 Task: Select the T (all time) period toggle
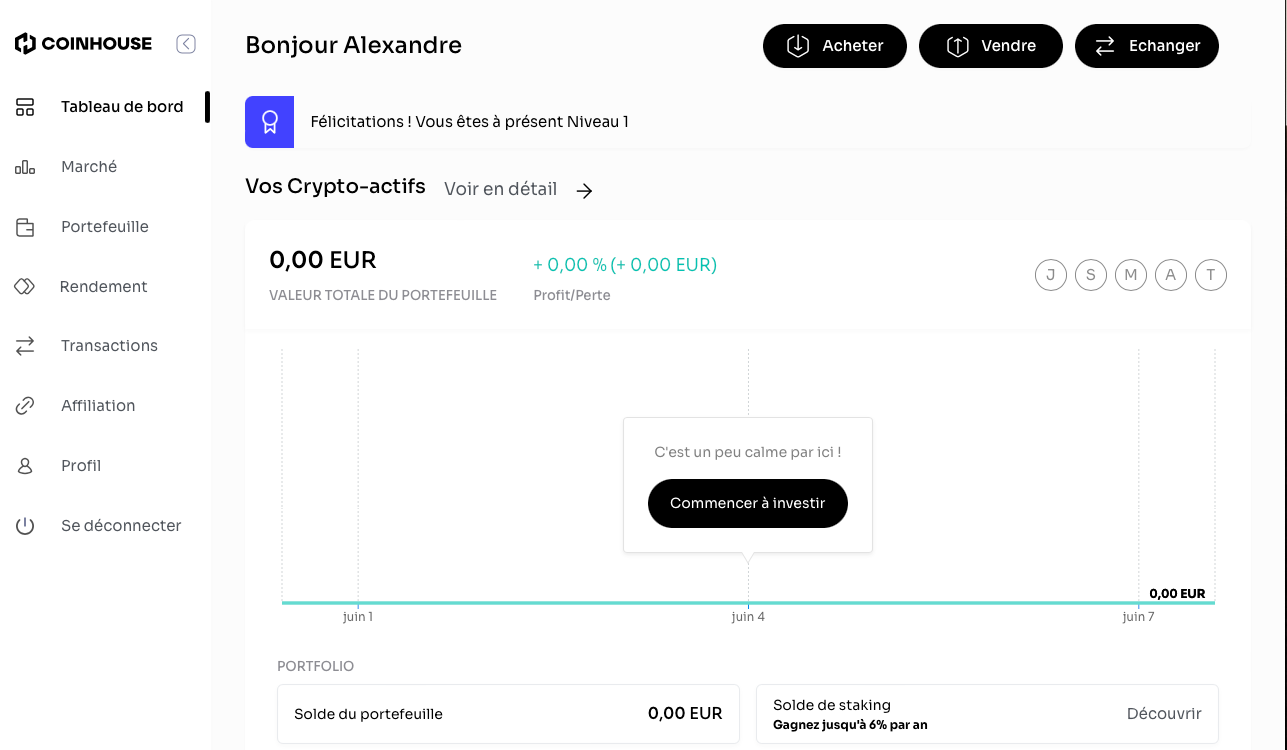[1211, 275]
